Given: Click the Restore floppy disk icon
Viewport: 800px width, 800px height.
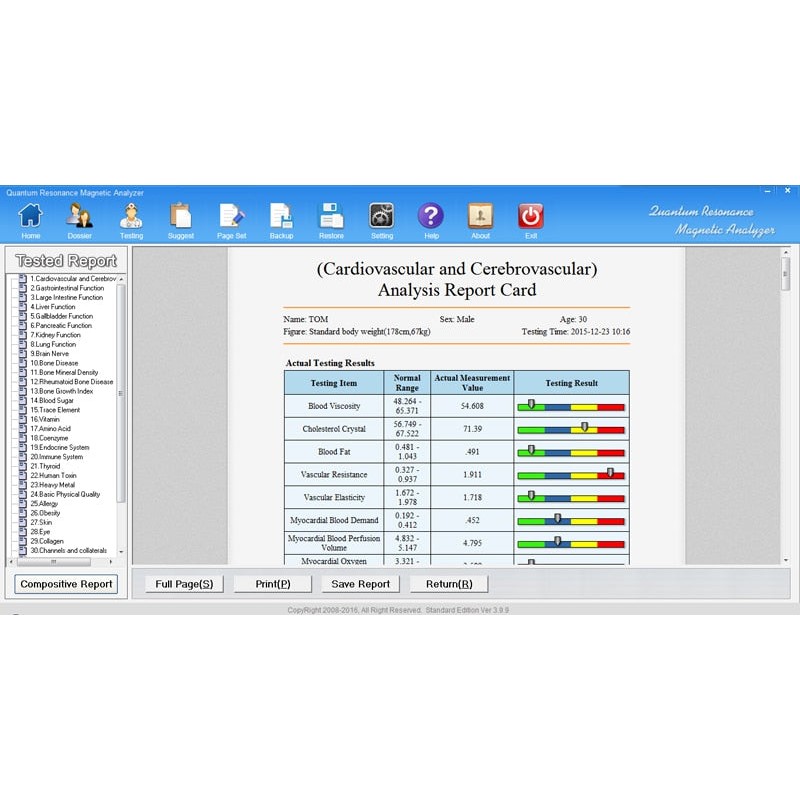Looking at the screenshot, I should [331, 216].
